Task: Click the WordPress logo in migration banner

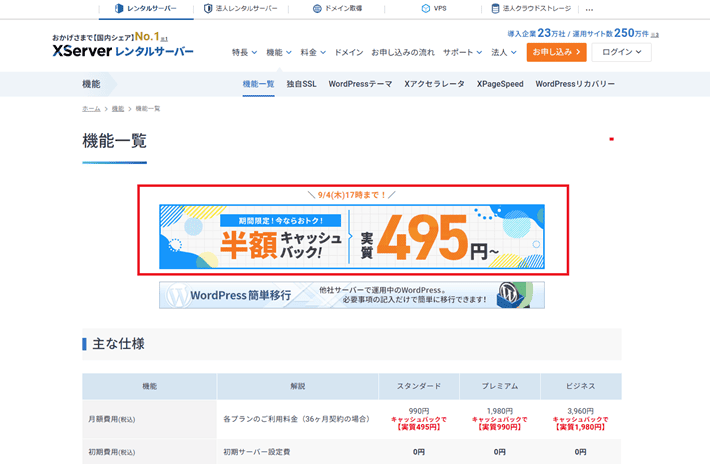Action: coord(178,296)
